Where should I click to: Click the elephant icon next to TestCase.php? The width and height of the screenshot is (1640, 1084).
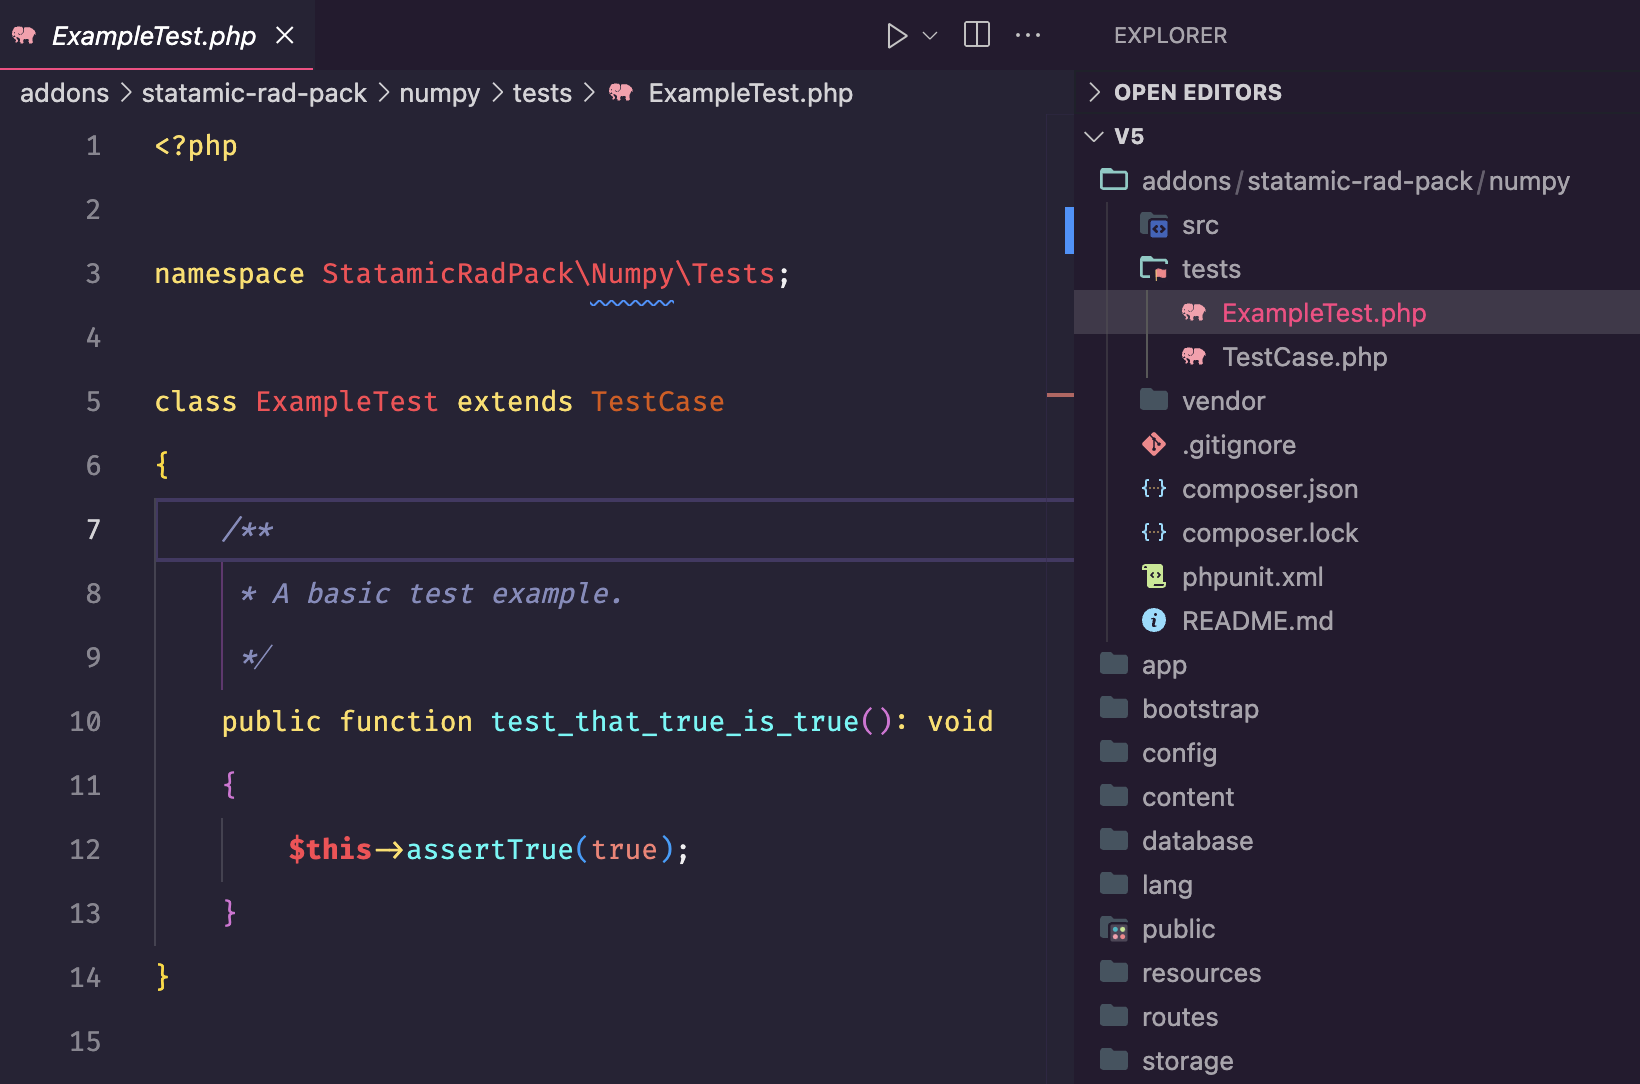pyautogui.click(x=1194, y=356)
